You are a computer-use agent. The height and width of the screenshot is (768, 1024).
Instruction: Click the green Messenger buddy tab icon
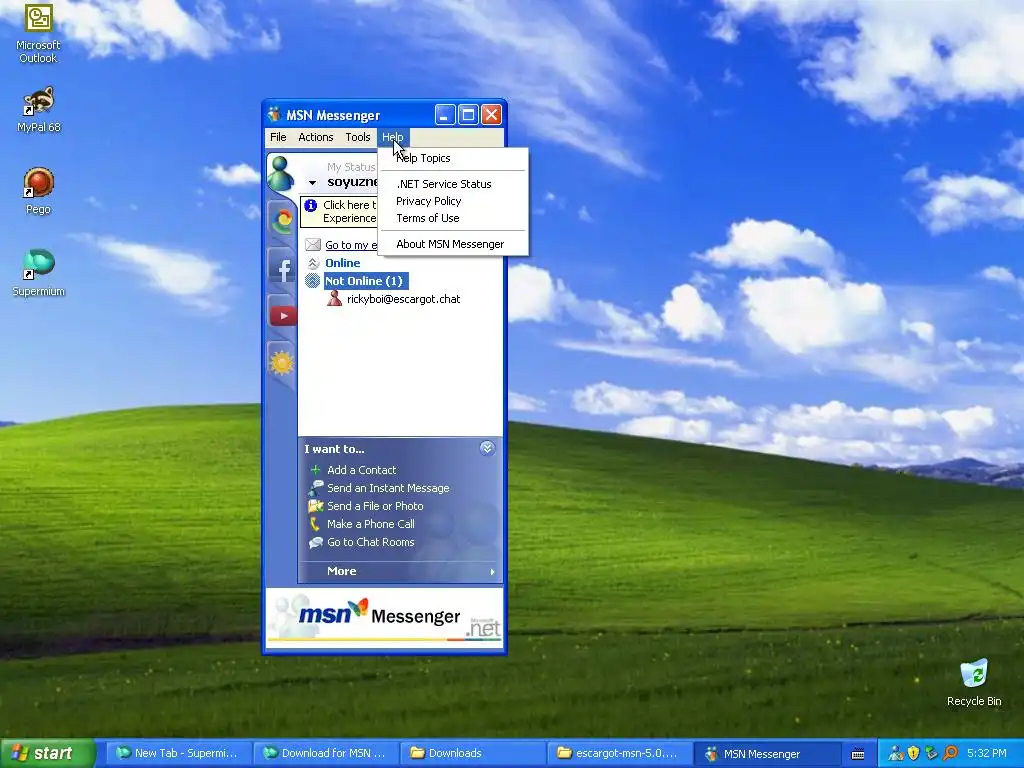tap(281, 173)
